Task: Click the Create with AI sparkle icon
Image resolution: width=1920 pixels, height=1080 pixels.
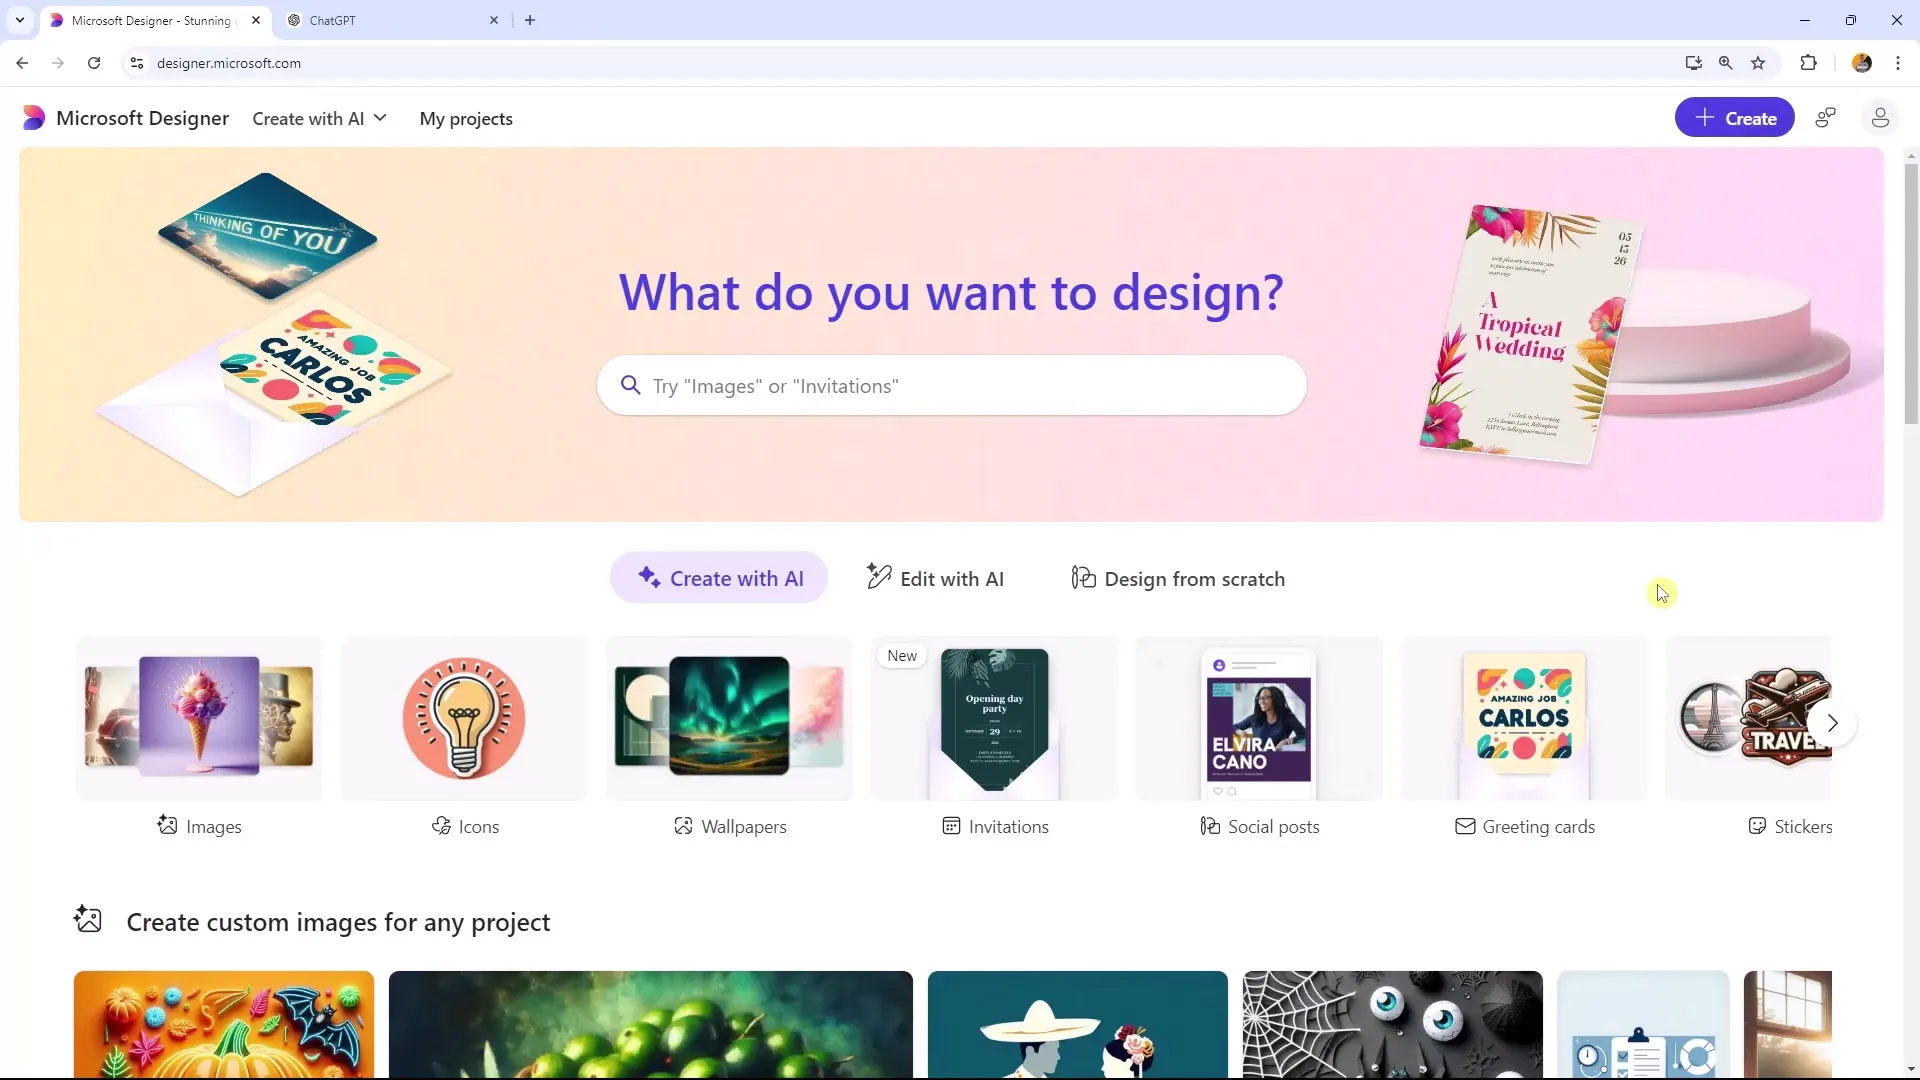Action: [647, 578]
